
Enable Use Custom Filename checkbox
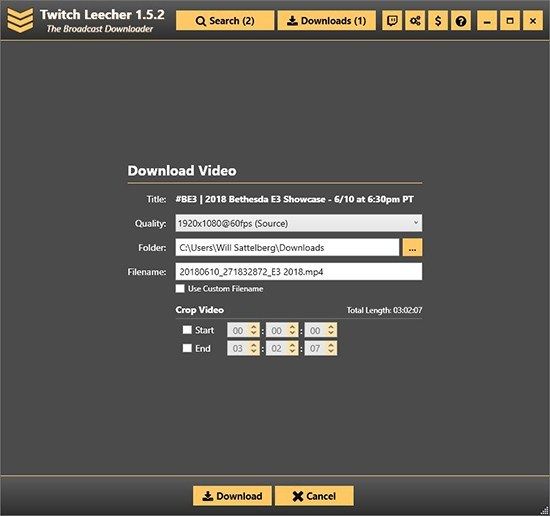(x=180, y=288)
